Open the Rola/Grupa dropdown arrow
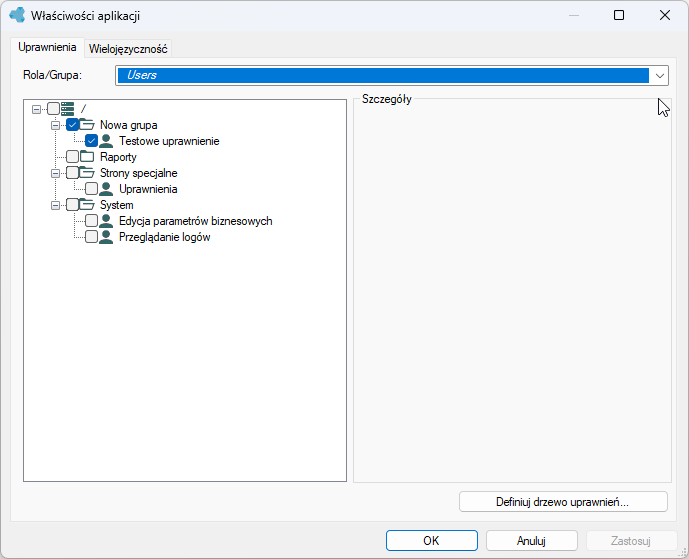The height and width of the screenshot is (559, 689). pos(659,76)
